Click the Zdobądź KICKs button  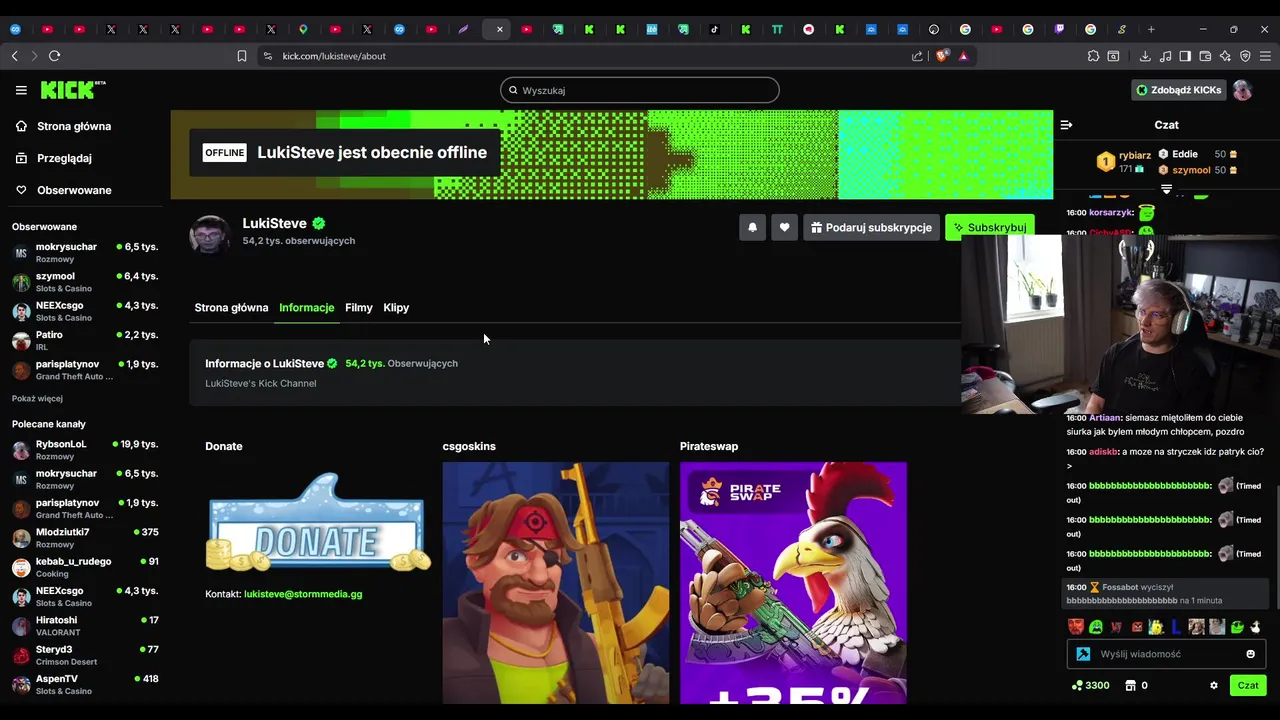pyautogui.click(x=1178, y=90)
